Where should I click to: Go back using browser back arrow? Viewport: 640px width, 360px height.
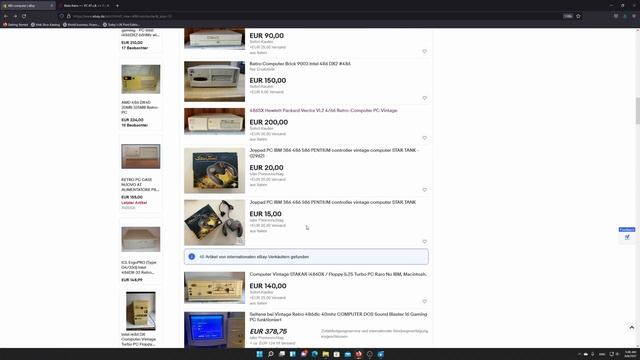[x=6, y=16]
